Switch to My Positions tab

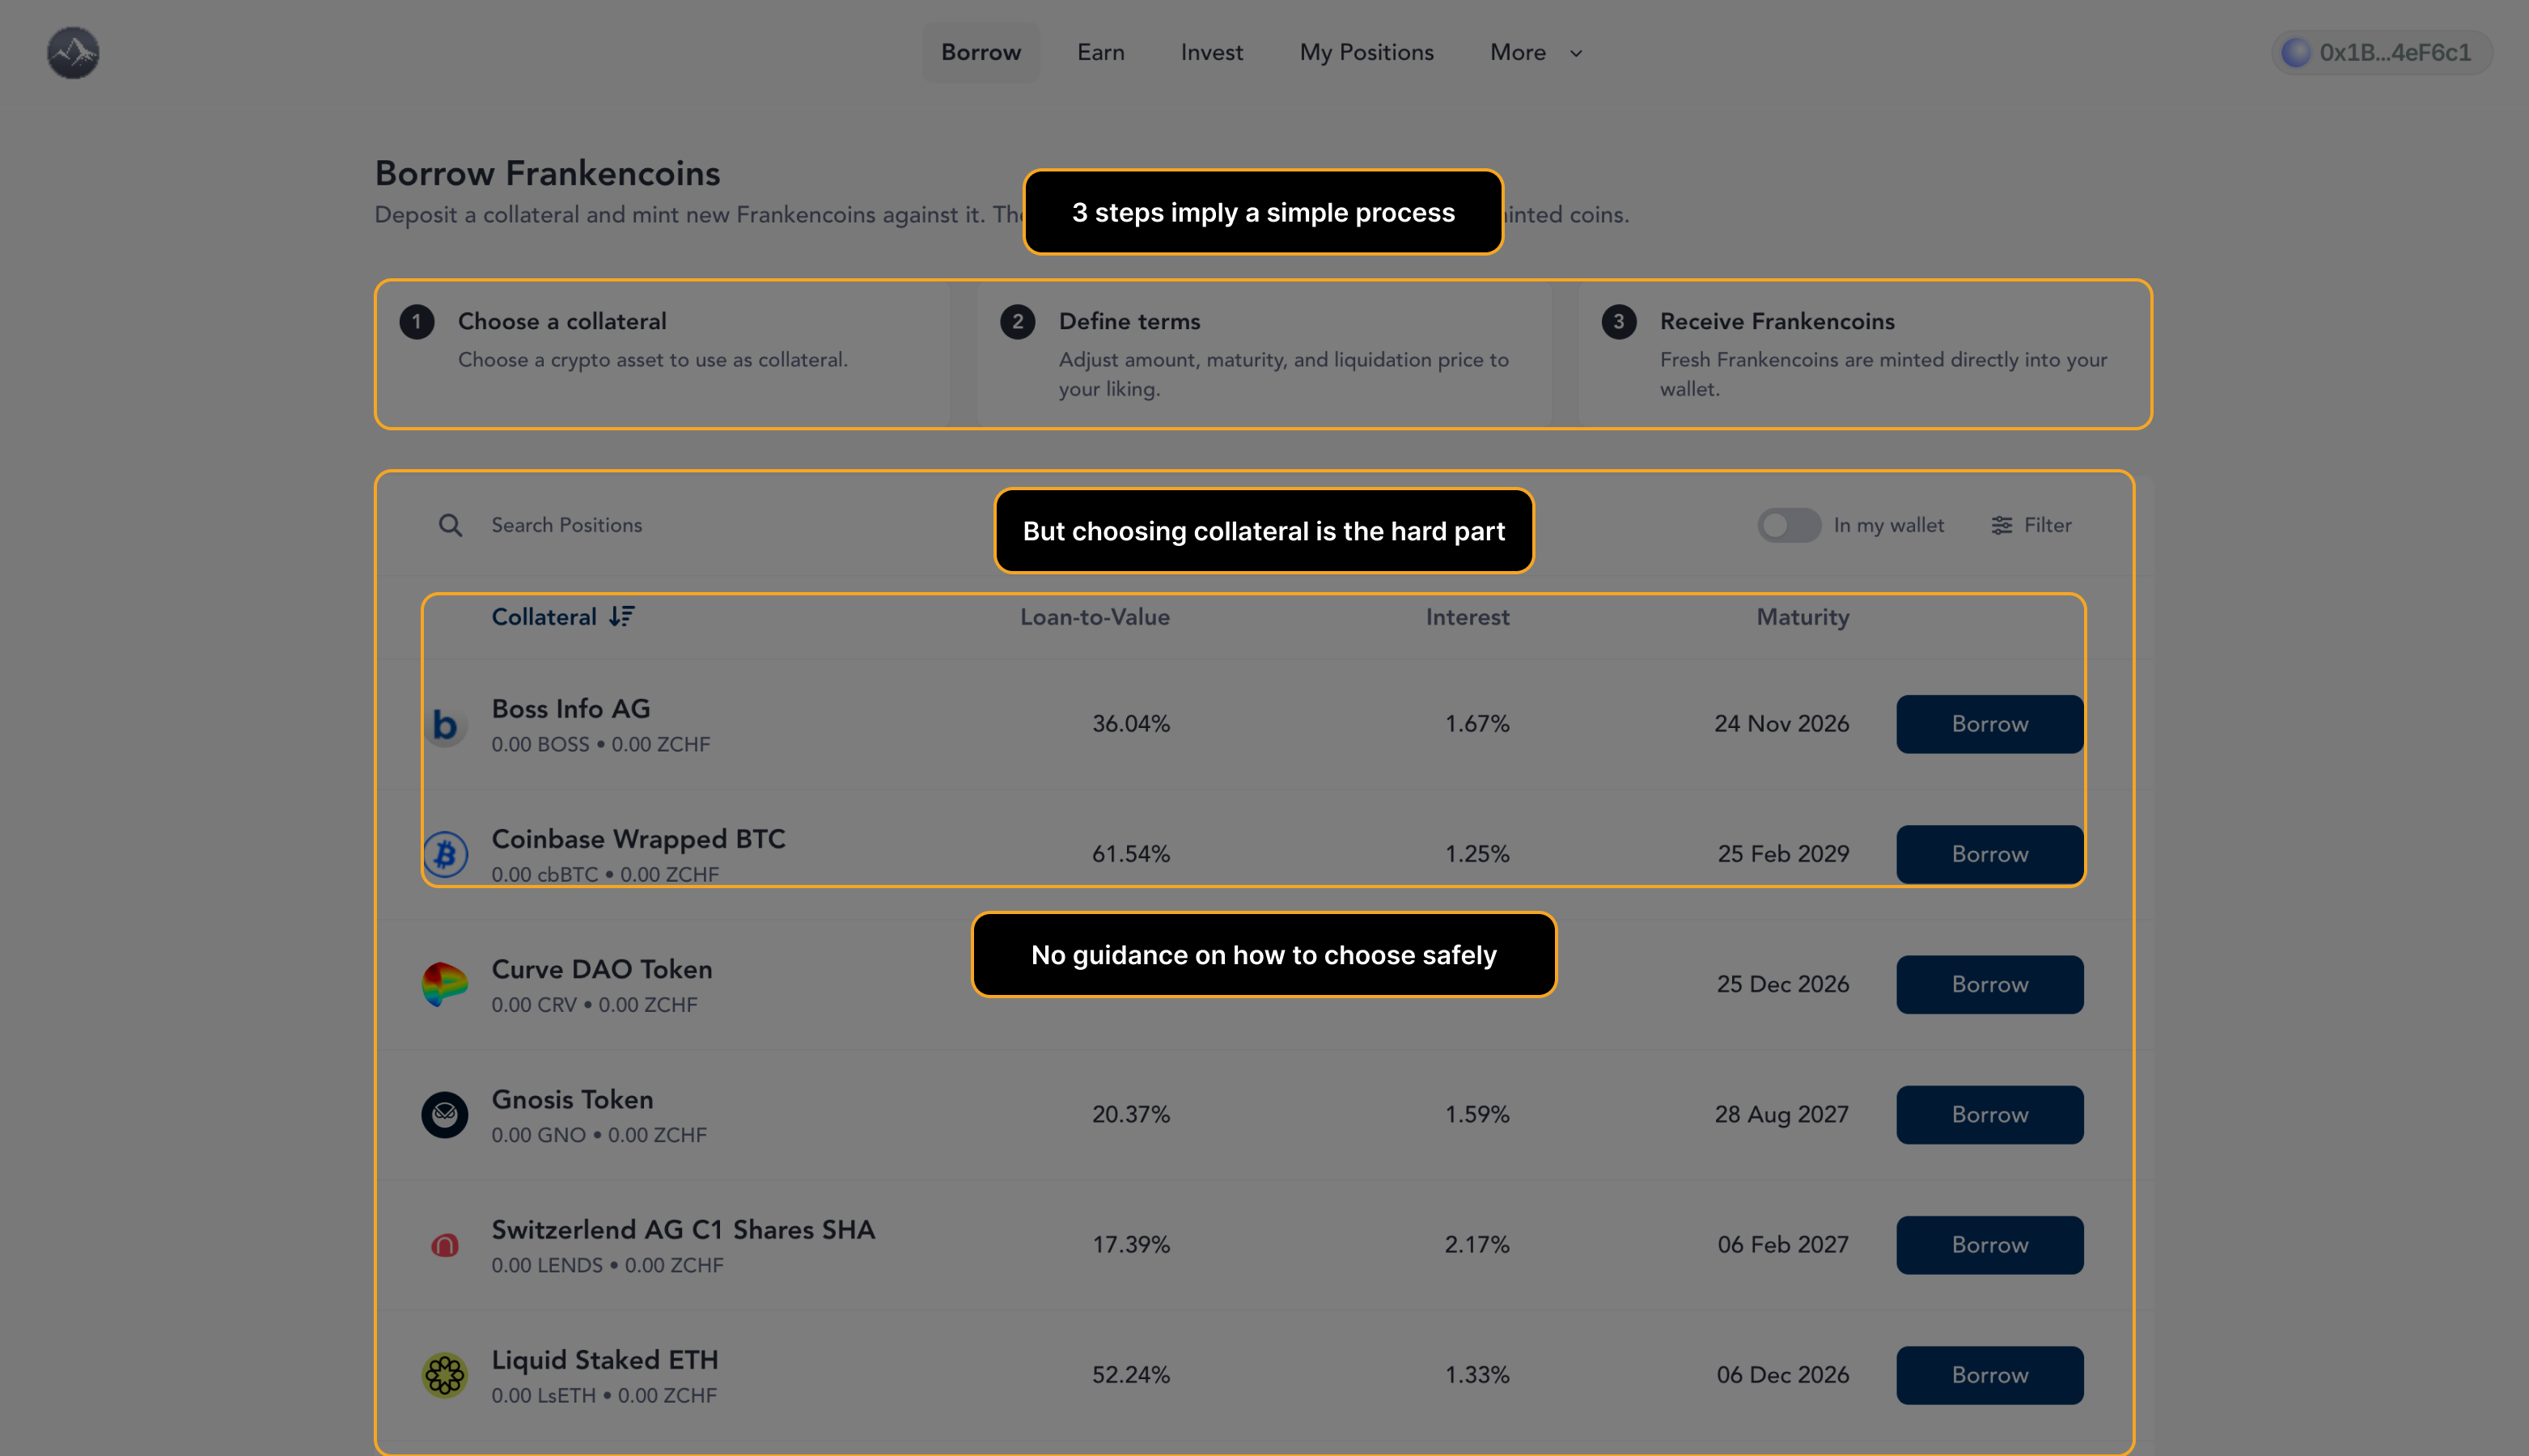click(x=1366, y=52)
